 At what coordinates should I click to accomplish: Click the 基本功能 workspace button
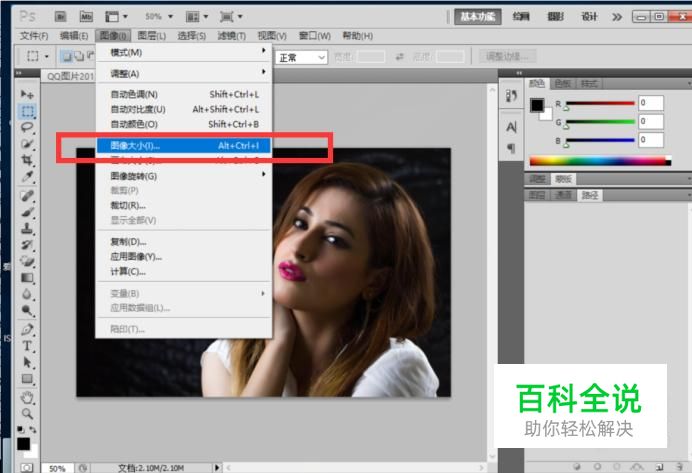478,16
